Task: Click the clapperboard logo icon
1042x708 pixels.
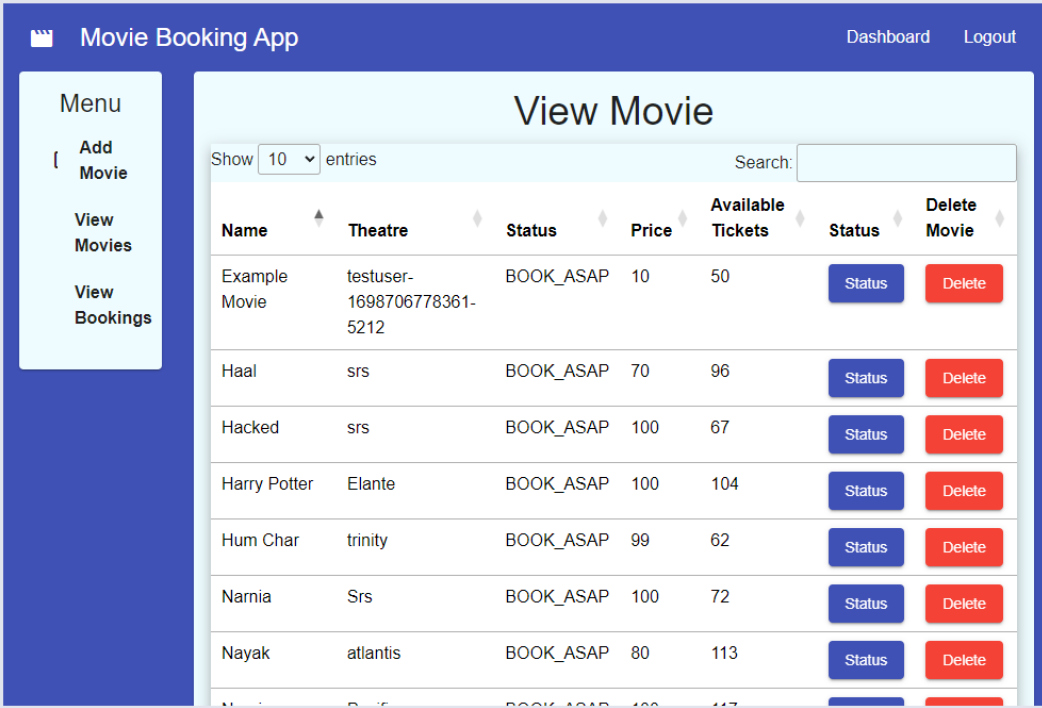Action: 42,38
